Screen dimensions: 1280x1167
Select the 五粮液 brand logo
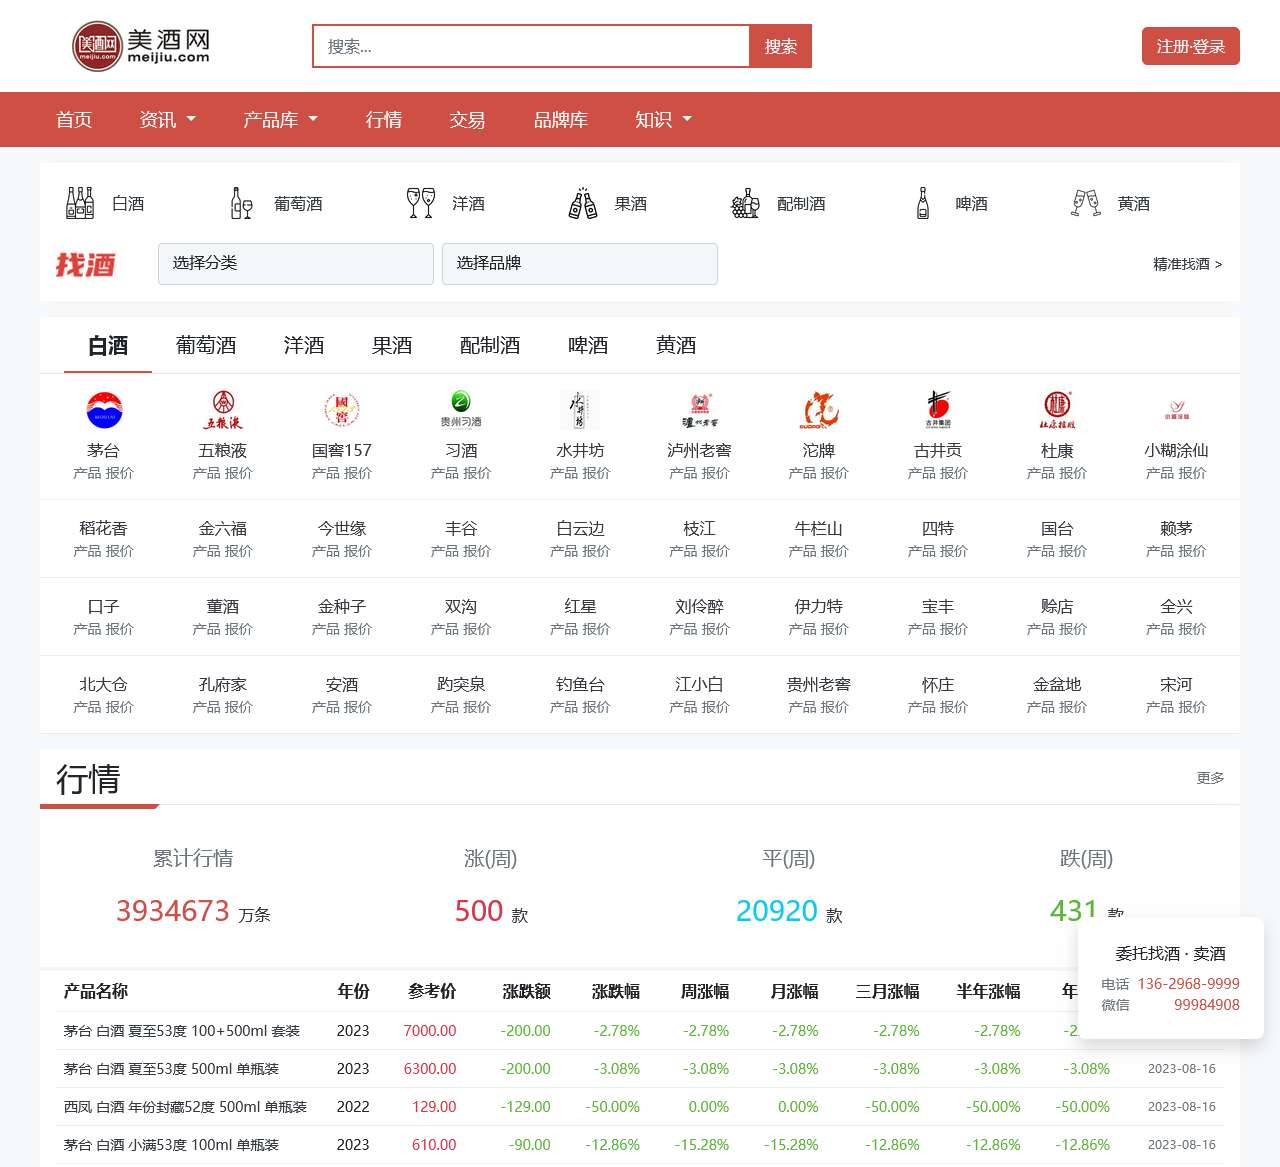point(222,410)
